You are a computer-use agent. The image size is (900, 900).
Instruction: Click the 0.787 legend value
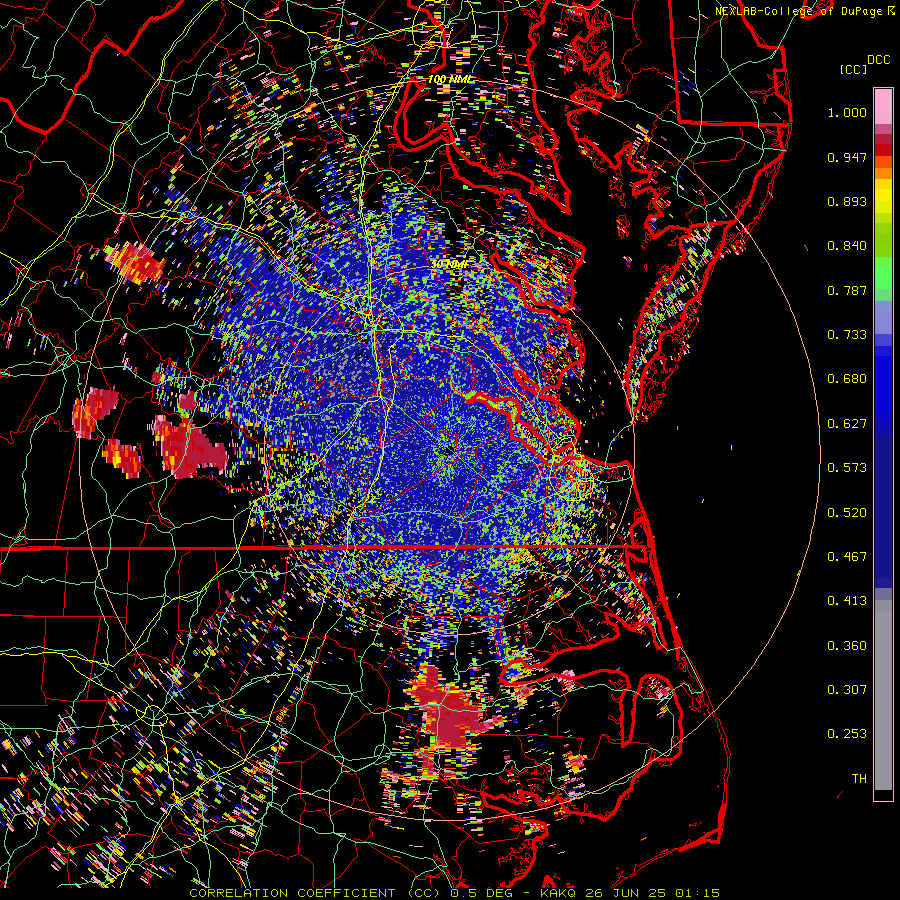tap(847, 290)
